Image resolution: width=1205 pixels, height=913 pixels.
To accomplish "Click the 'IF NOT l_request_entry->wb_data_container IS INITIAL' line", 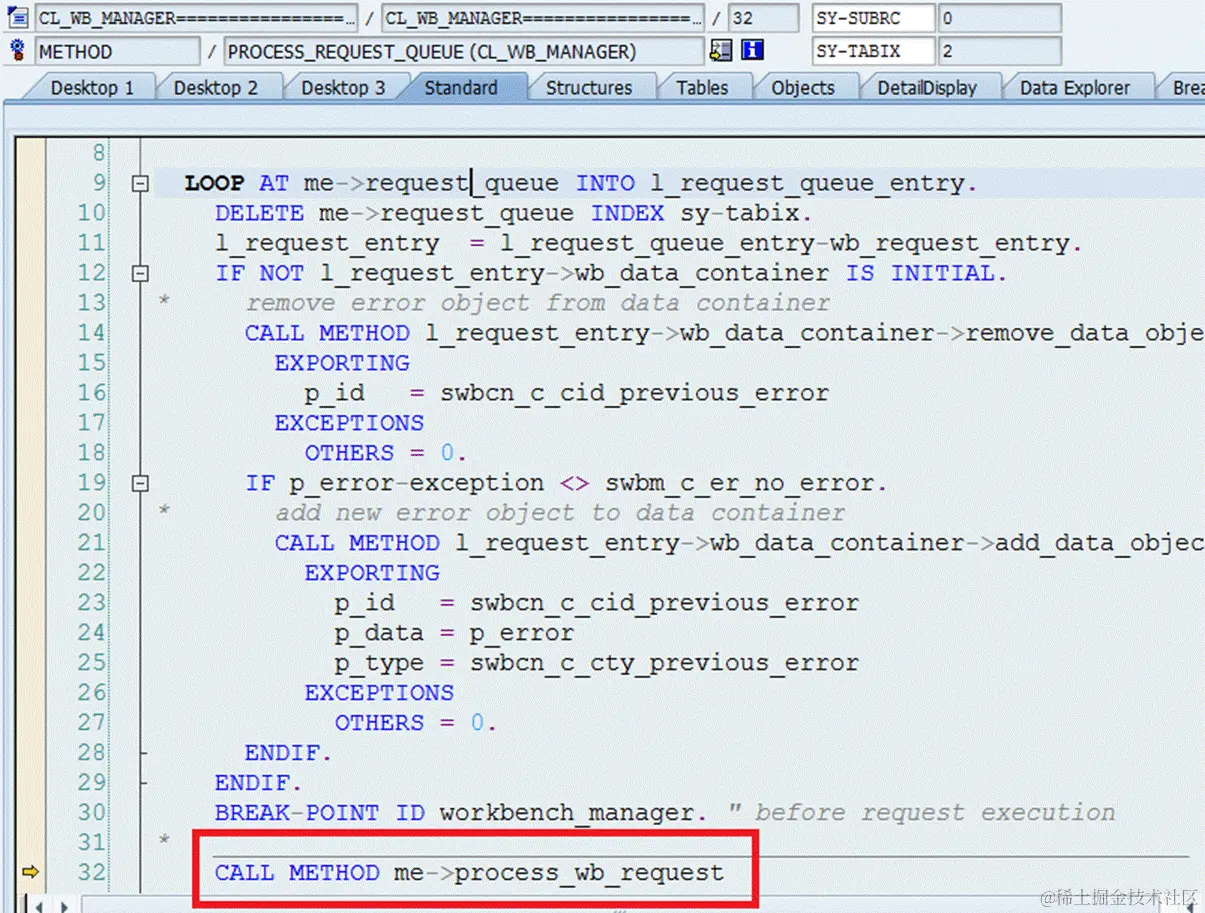I will point(611,273).
